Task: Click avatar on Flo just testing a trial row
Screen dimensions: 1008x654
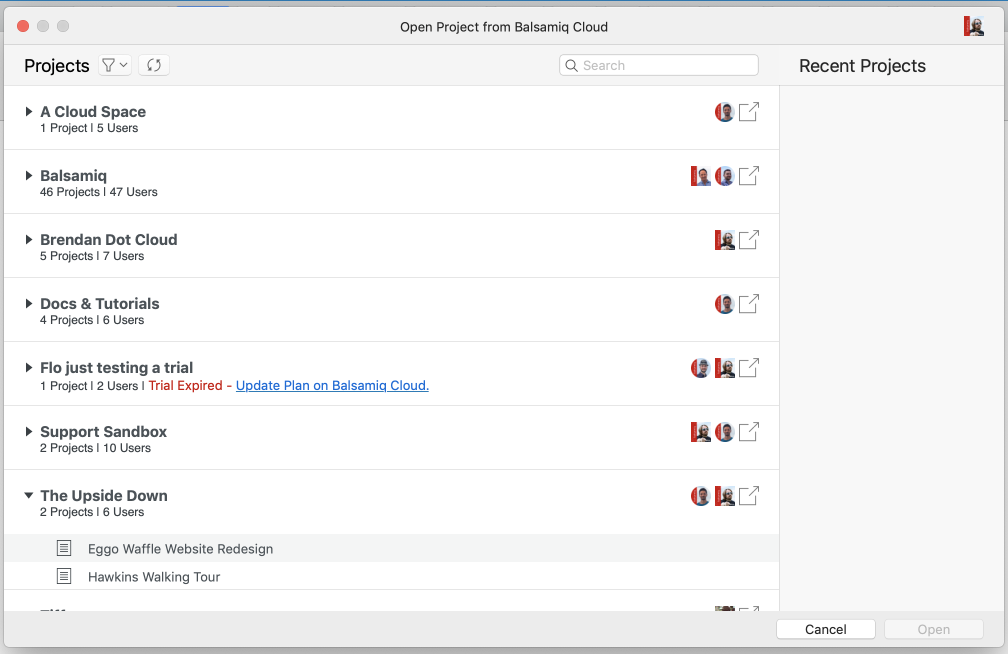Action: [701, 368]
